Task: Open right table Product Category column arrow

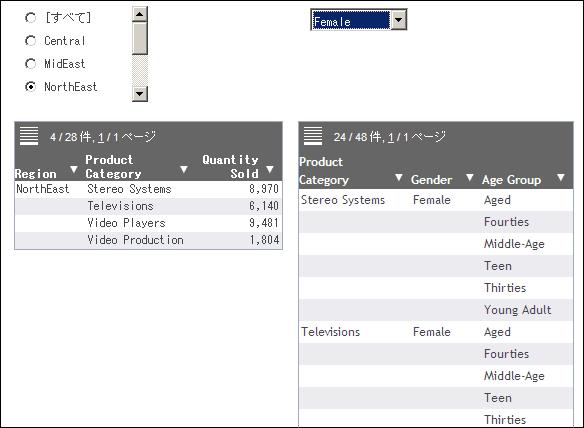Action: click(x=399, y=177)
